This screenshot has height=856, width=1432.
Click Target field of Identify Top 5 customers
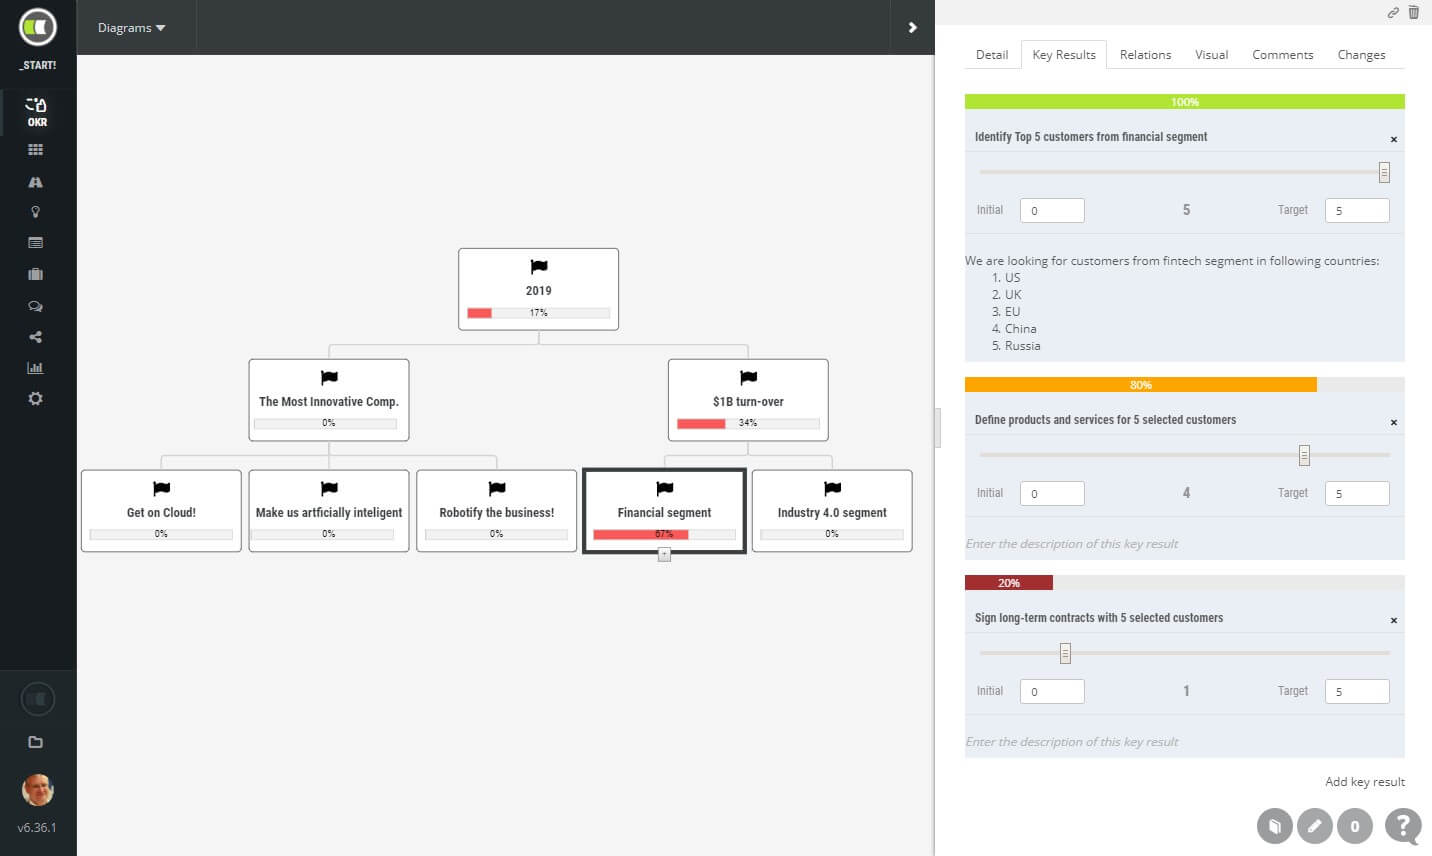click(1357, 211)
